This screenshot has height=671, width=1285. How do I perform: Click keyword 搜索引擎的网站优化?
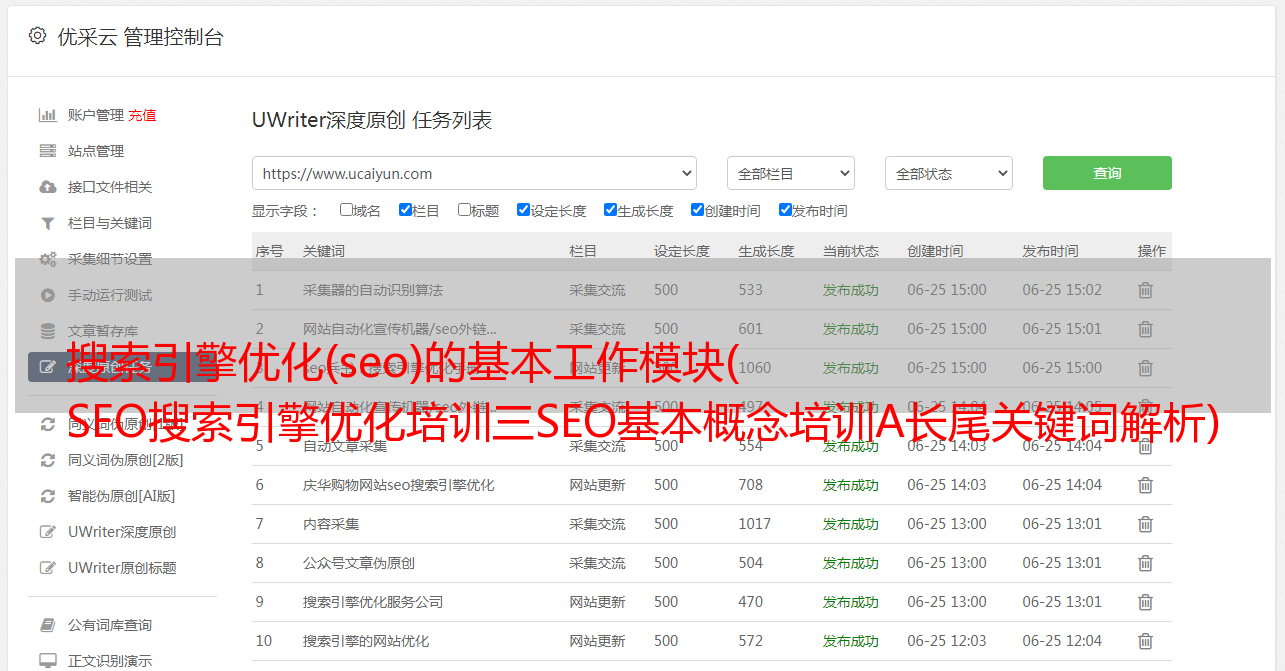click(x=366, y=641)
